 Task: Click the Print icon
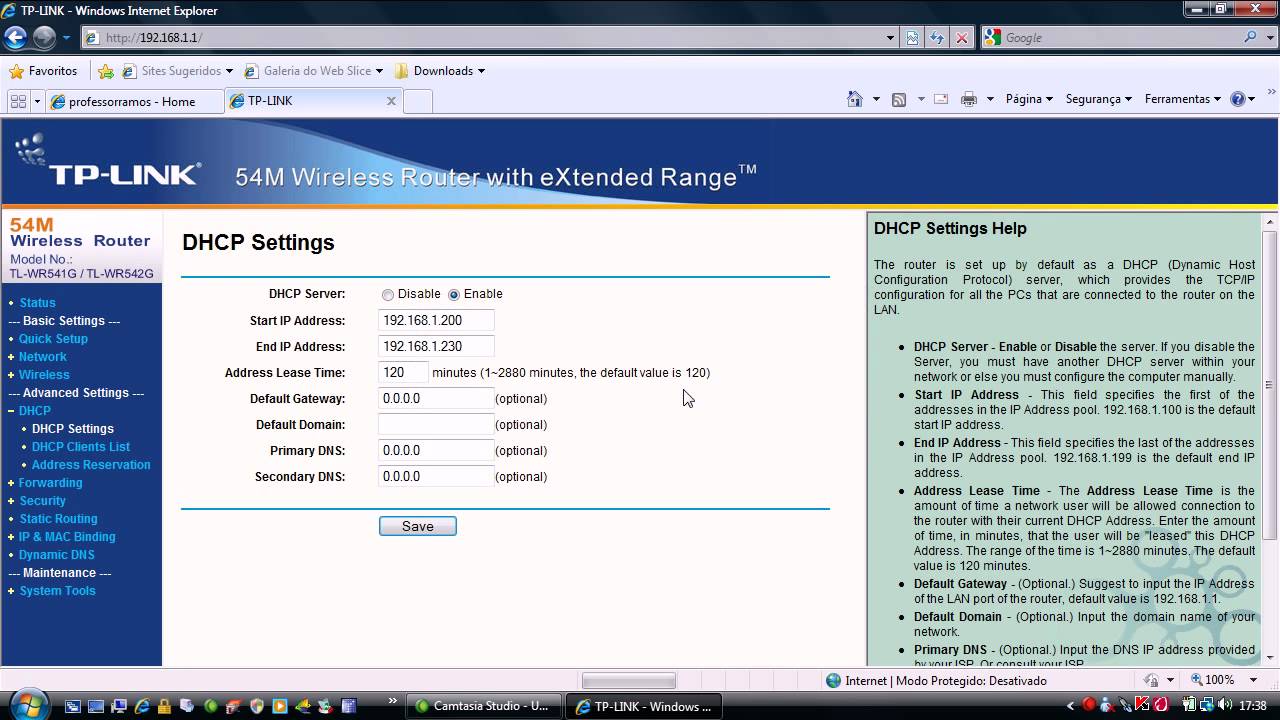[968, 99]
